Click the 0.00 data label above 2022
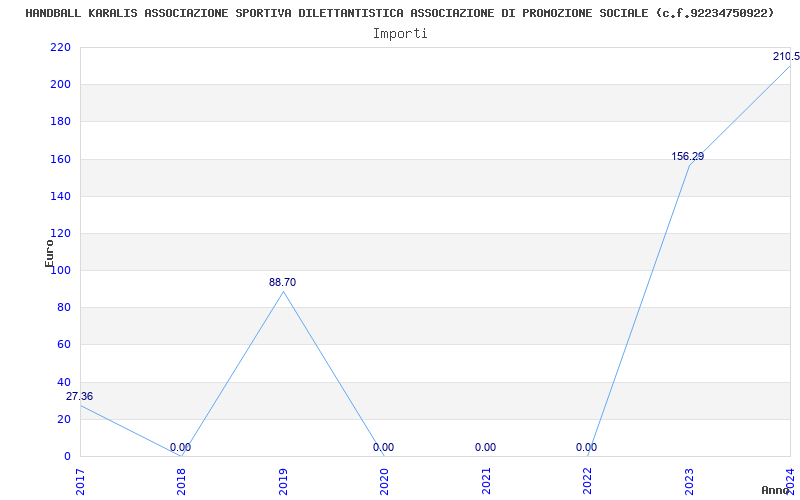 587,447
